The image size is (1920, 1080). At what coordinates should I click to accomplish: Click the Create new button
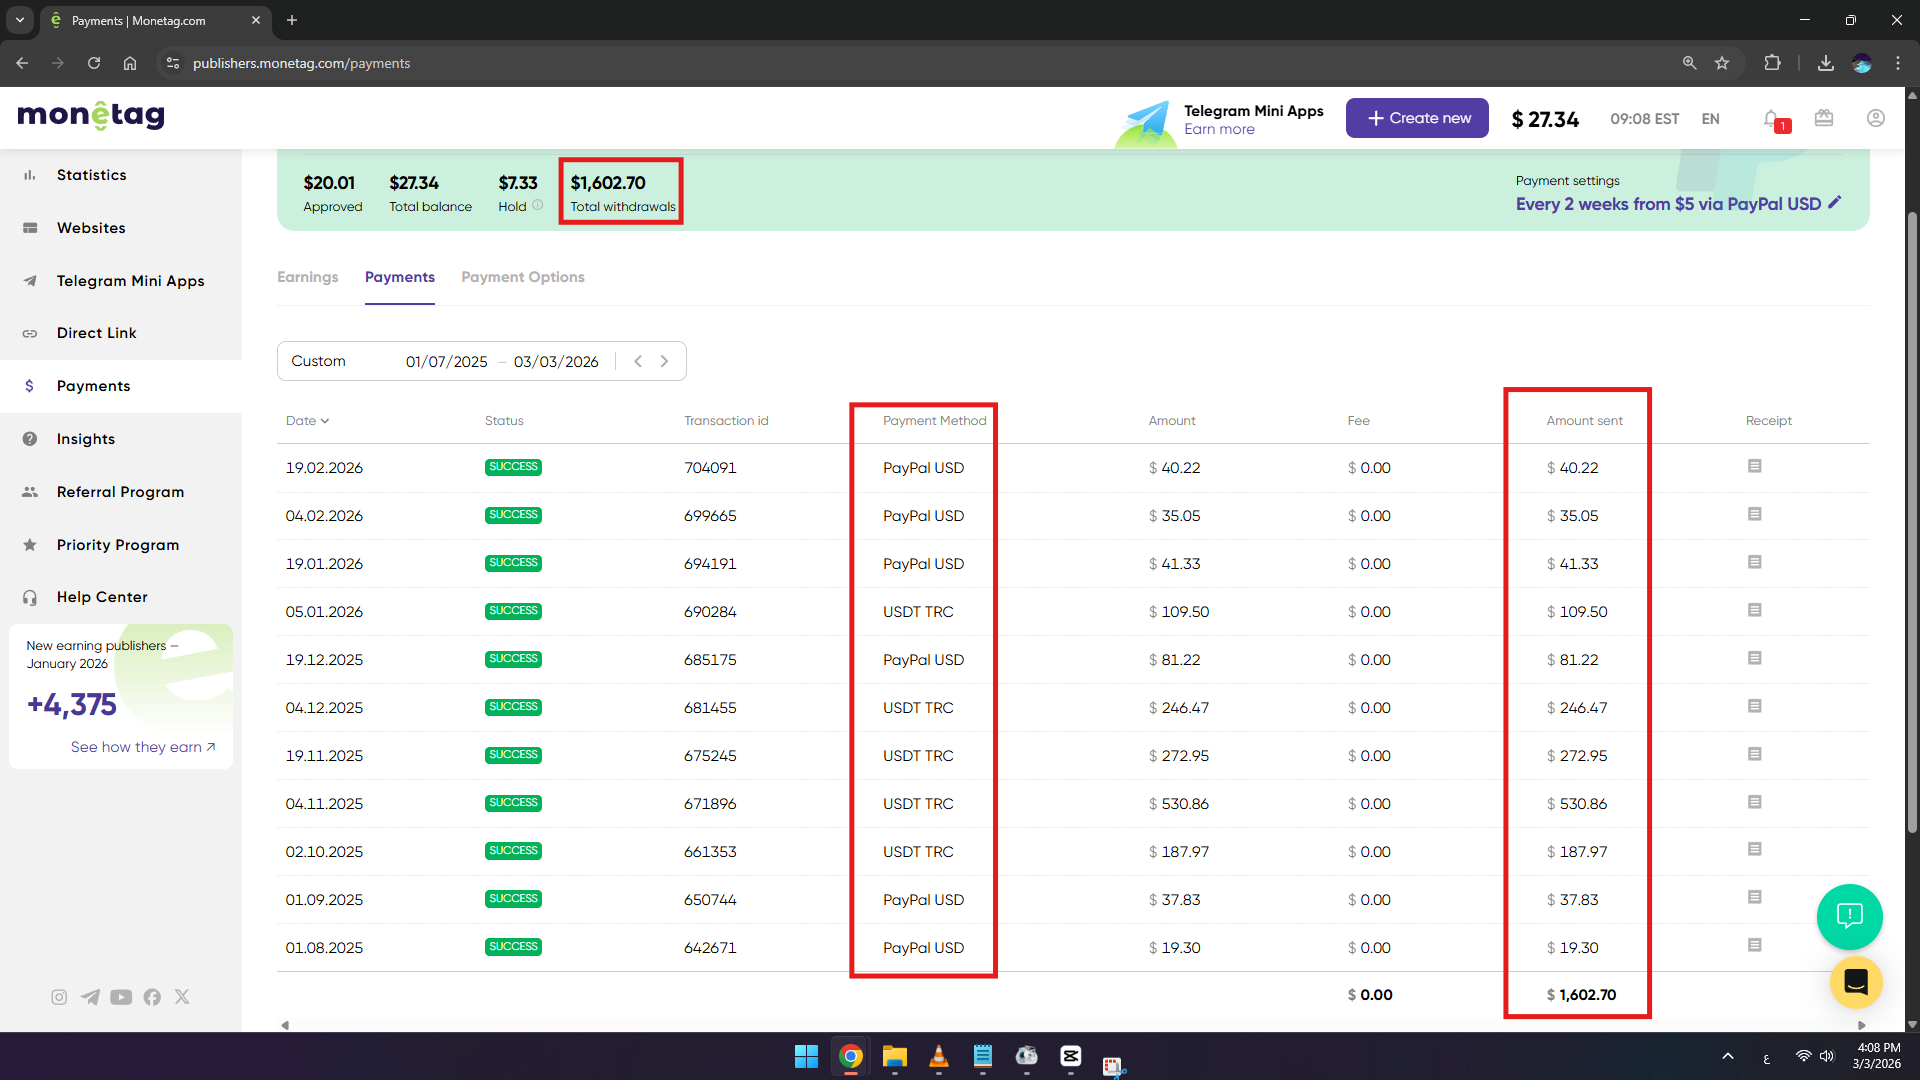1416,118
